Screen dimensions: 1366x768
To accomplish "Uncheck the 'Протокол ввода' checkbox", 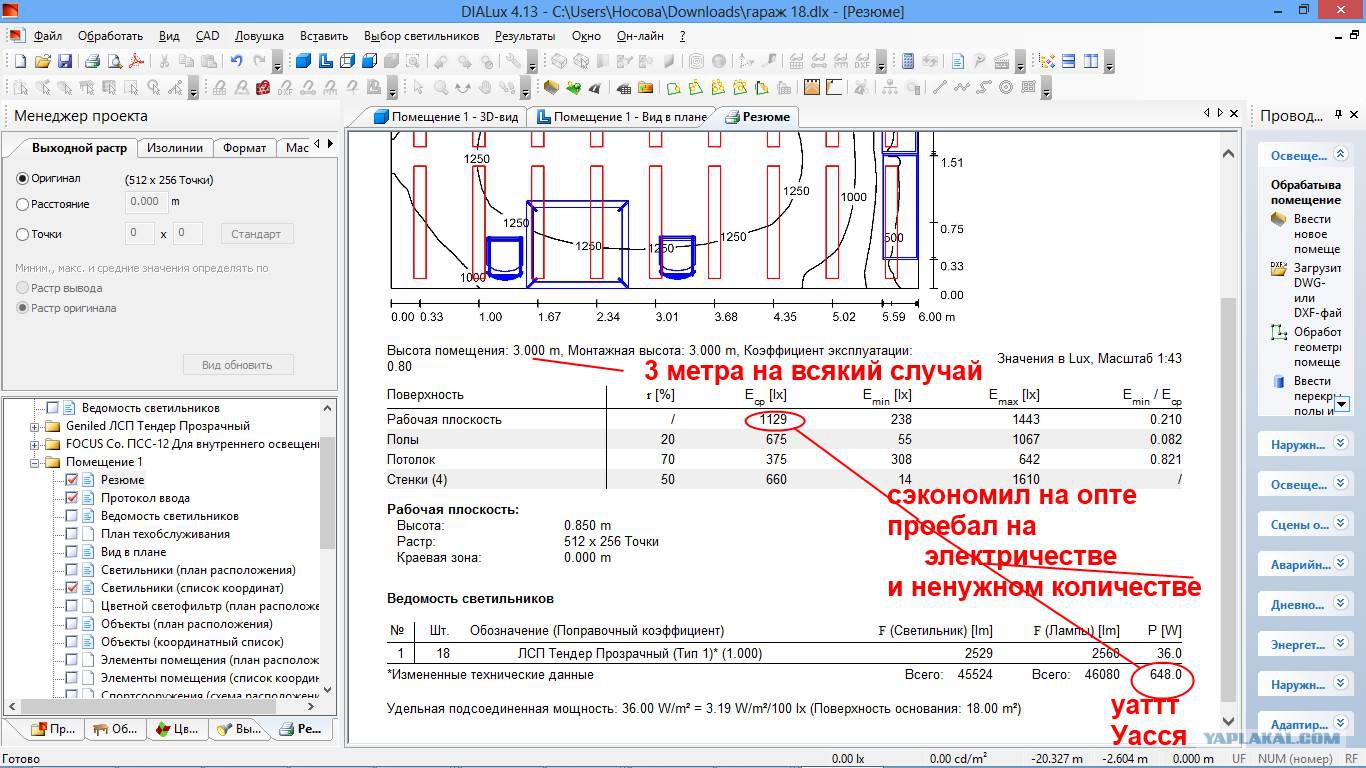I will pyautogui.click(x=72, y=498).
